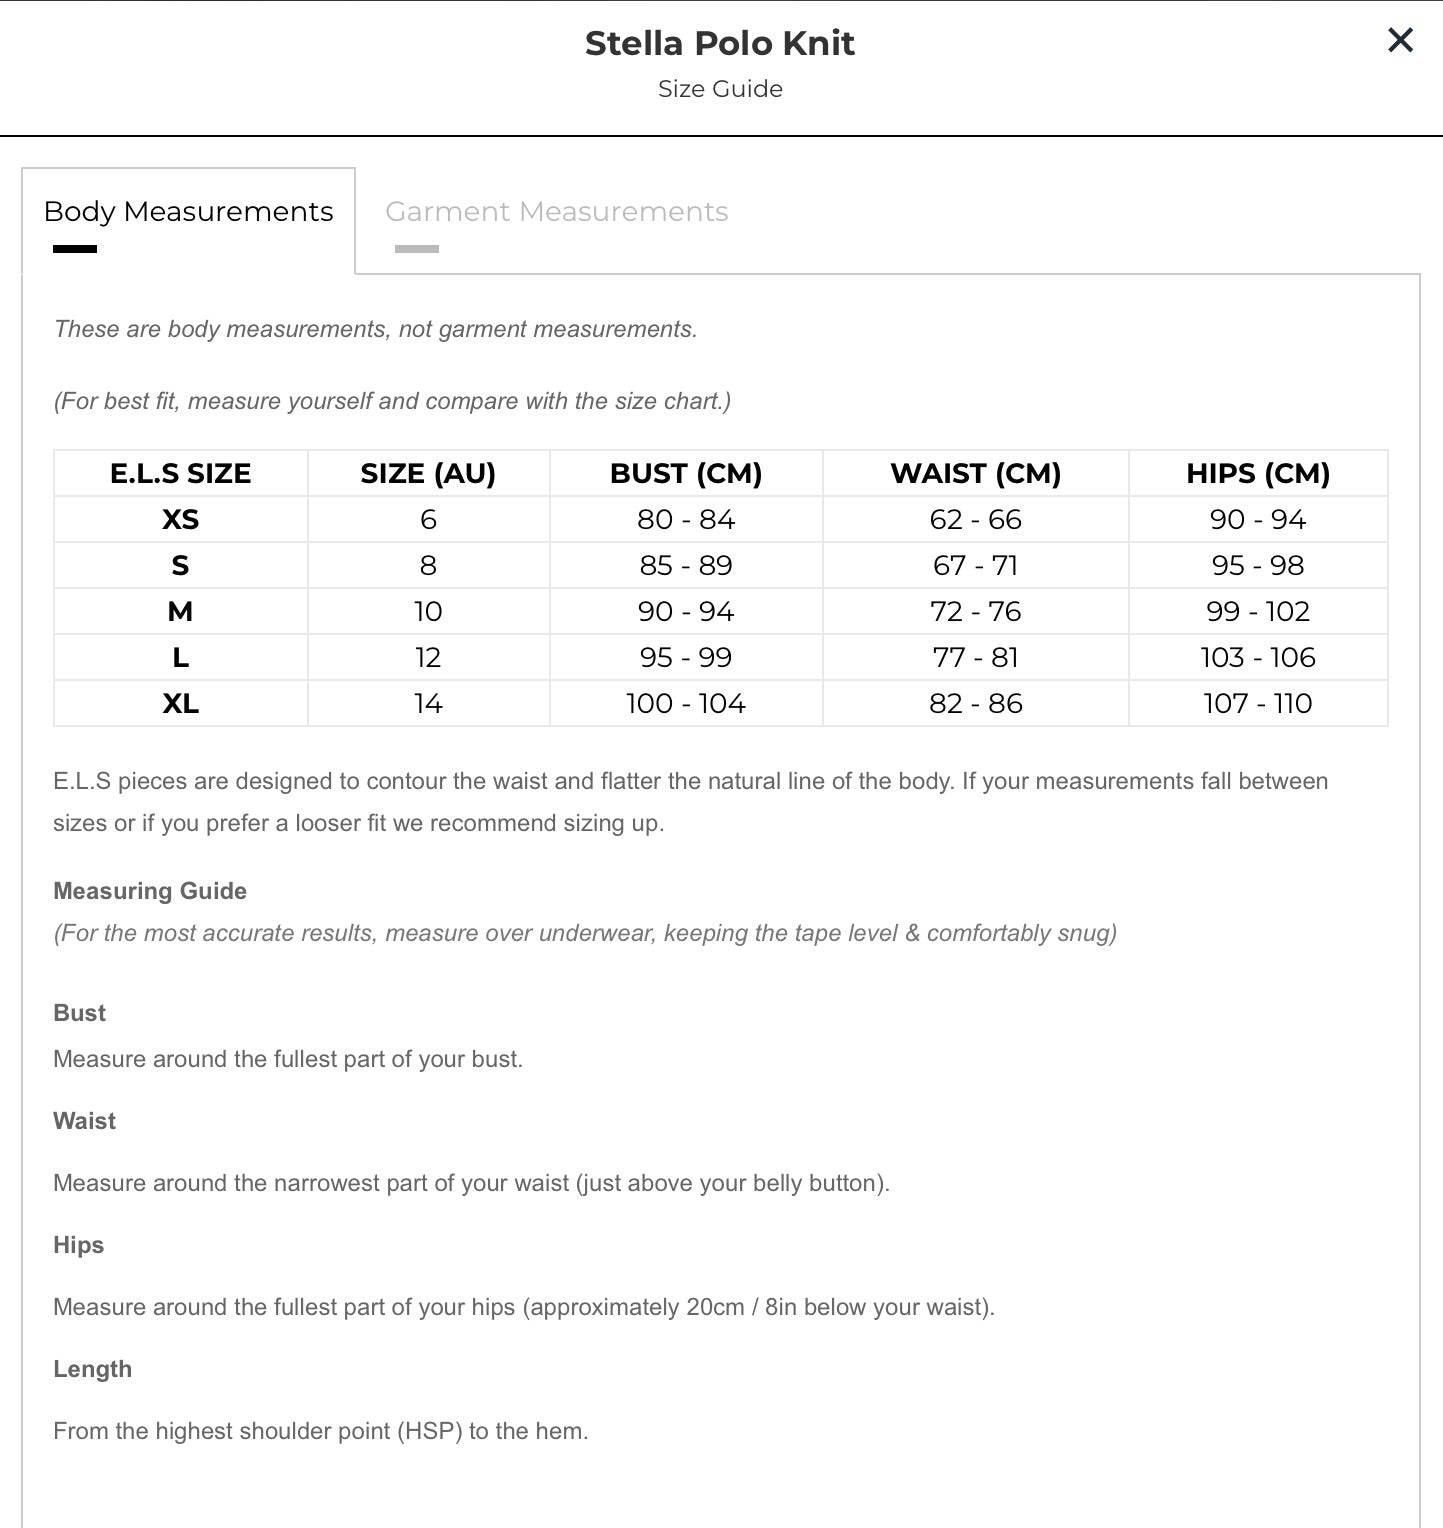Select the XL size row label
Screen dimensions: 1443x1528
(180, 704)
